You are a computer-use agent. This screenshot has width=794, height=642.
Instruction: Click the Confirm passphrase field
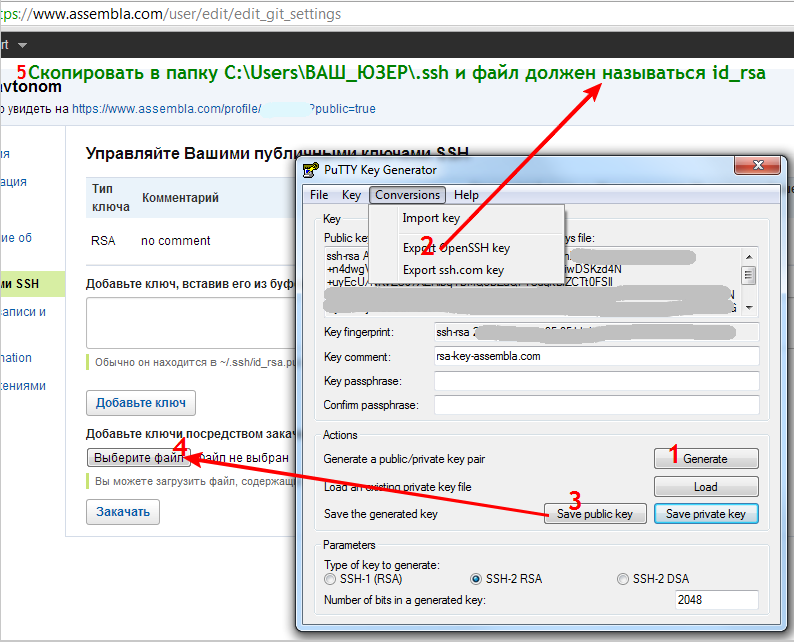(x=597, y=405)
